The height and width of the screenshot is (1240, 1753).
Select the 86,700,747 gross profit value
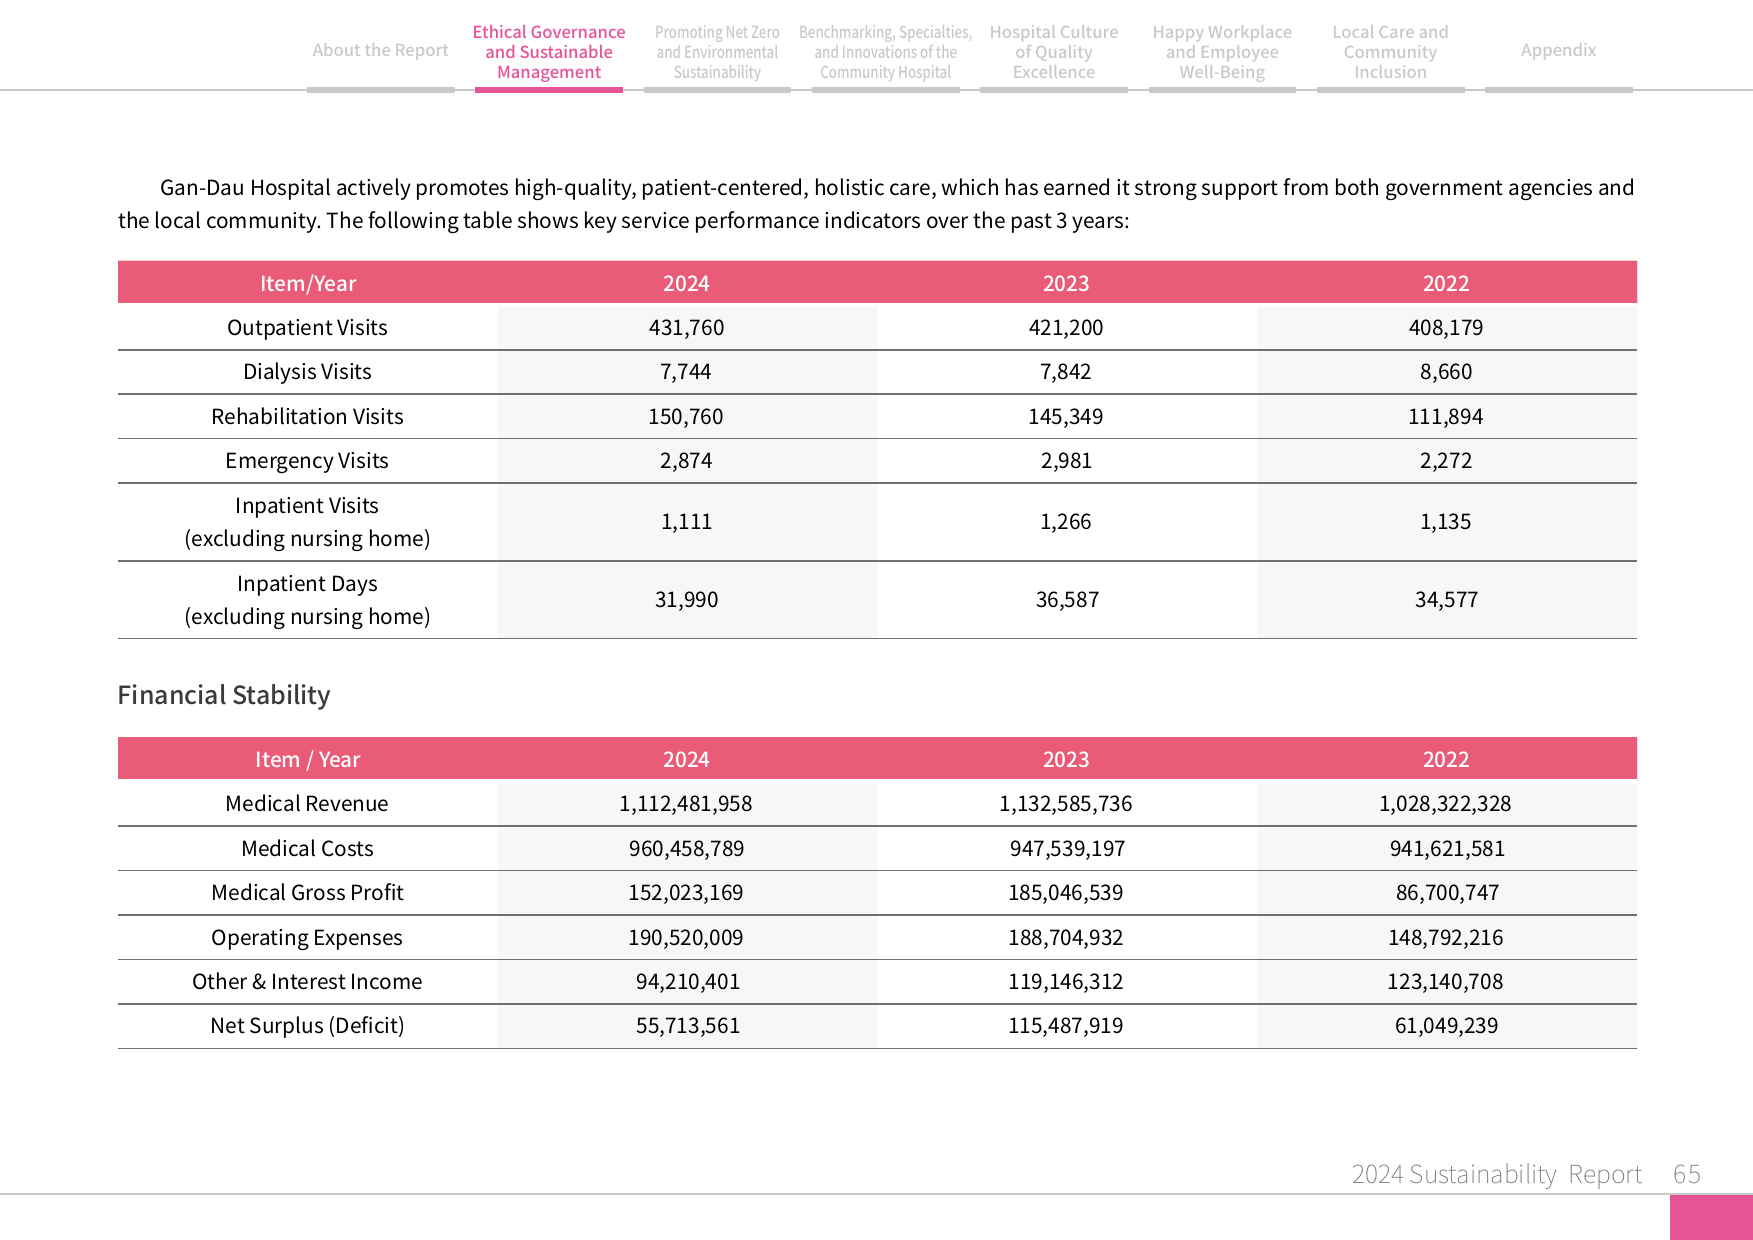point(1447,893)
